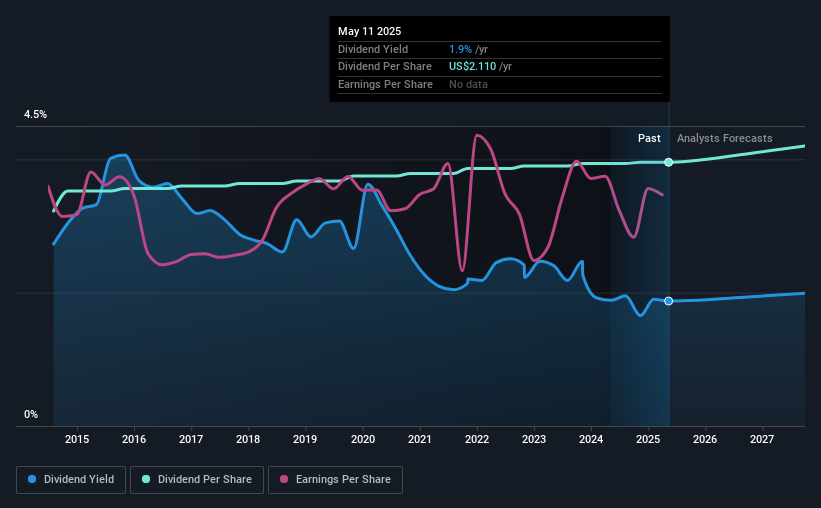Click the 2019 x-axis label
This screenshot has width=821, height=508.
[305, 439]
